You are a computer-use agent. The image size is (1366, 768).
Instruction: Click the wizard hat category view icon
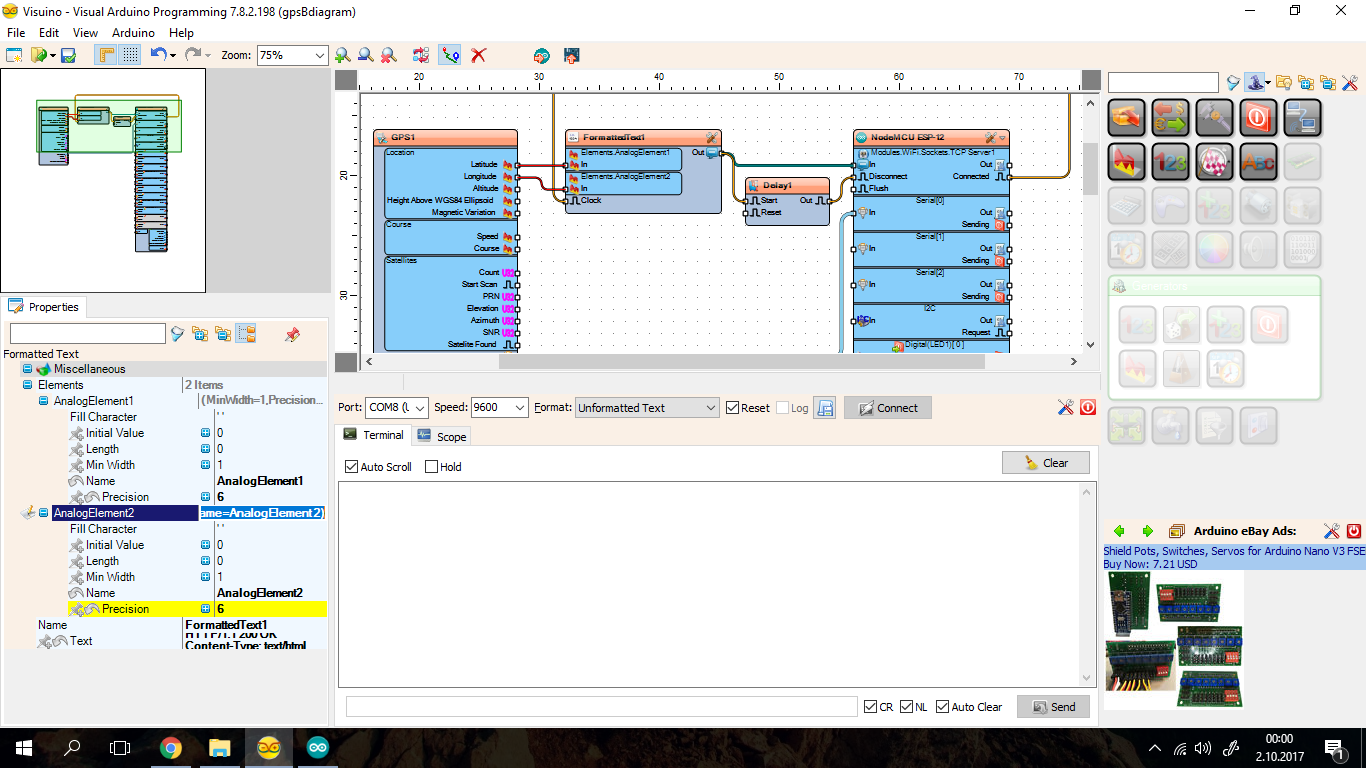[1256, 83]
